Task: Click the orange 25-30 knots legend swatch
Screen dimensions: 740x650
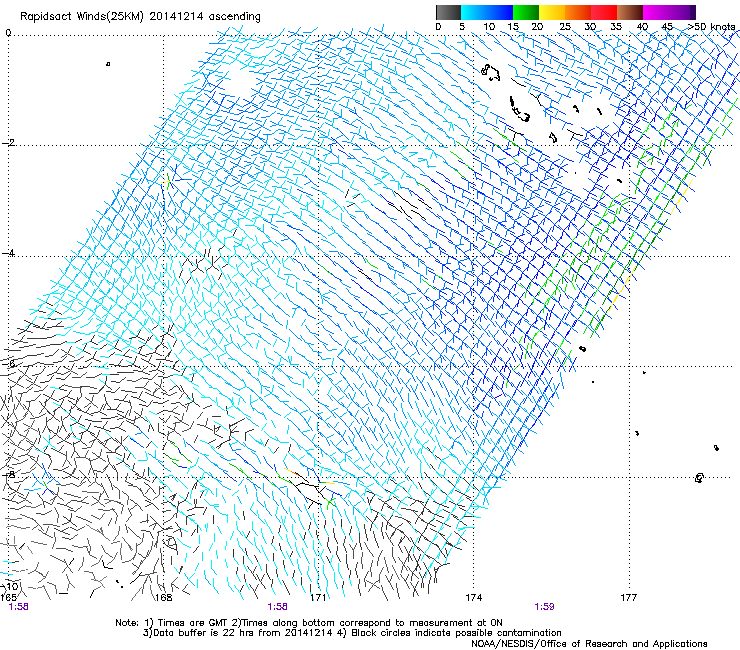Action: 578,12
